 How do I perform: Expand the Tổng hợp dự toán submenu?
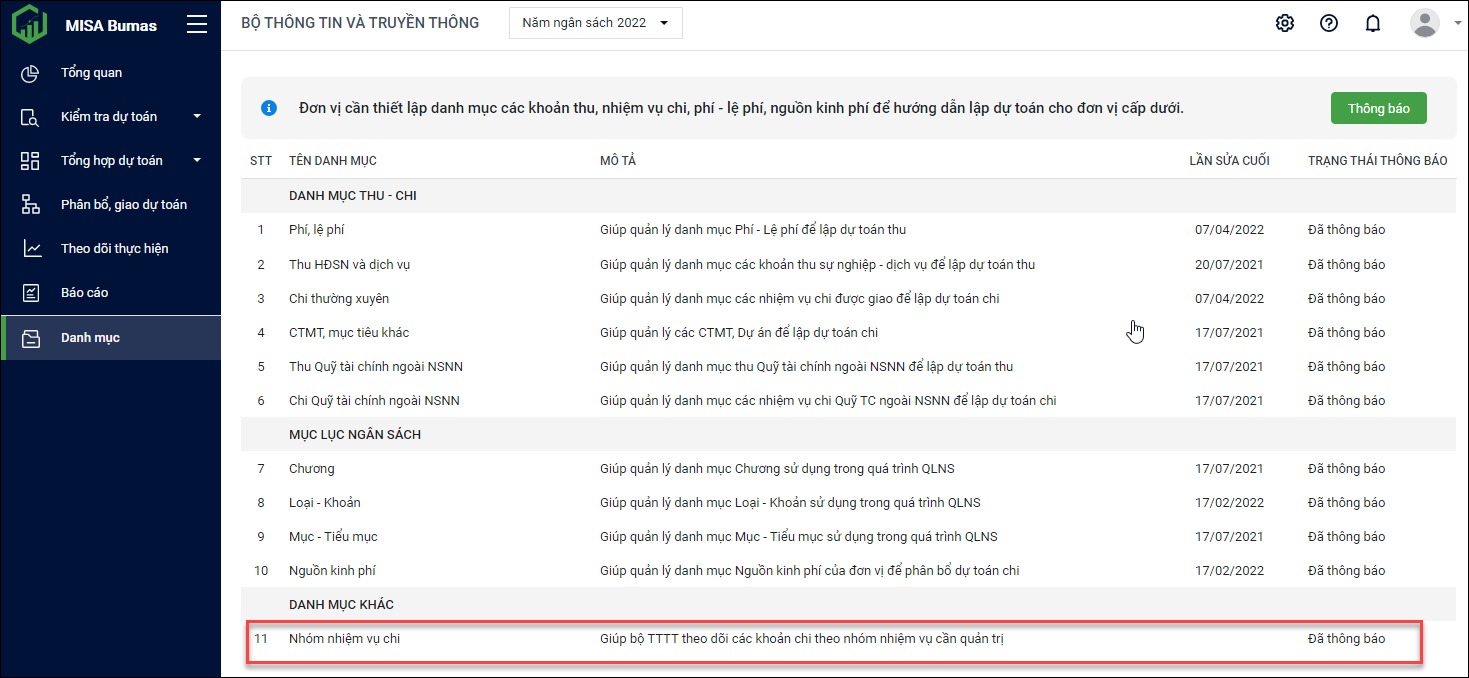click(x=197, y=161)
